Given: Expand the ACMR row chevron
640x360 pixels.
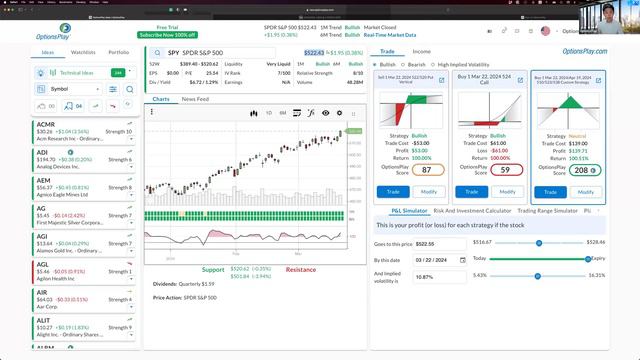Looking at the screenshot, I should click(131, 139).
